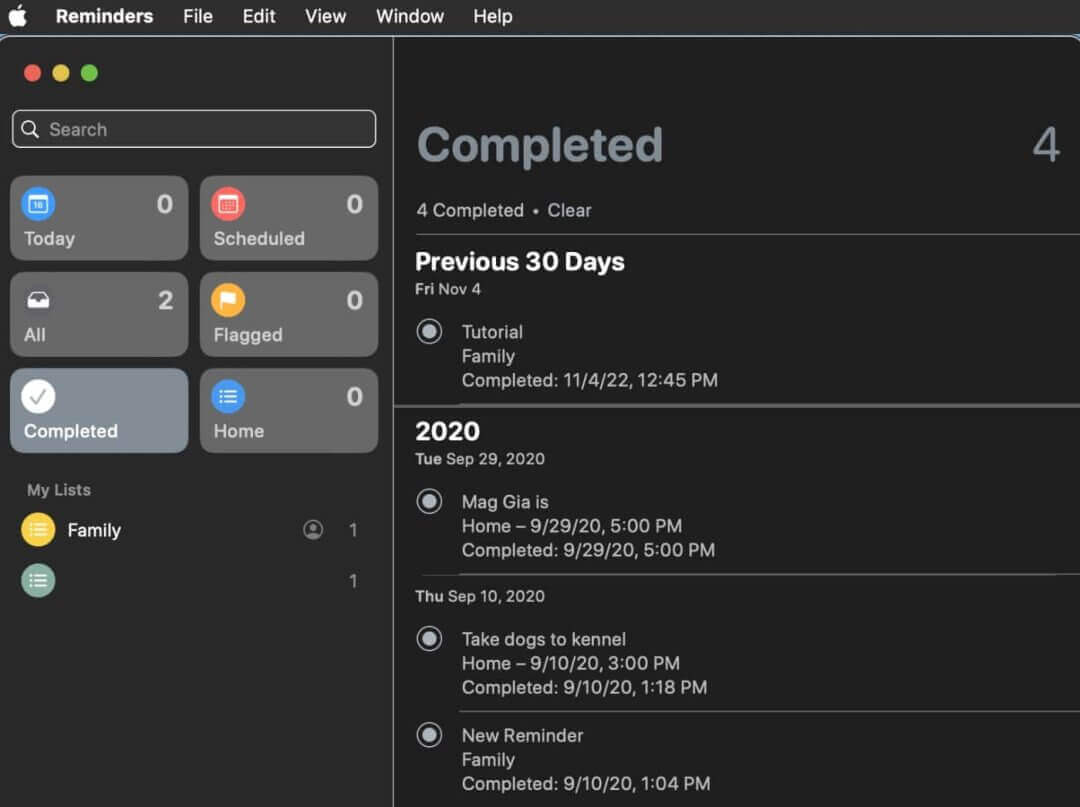Image resolution: width=1080 pixels, height=807 pixels.
Task: Uncheck the Mag Gia is reminder
Action: (x=429, y=501)
